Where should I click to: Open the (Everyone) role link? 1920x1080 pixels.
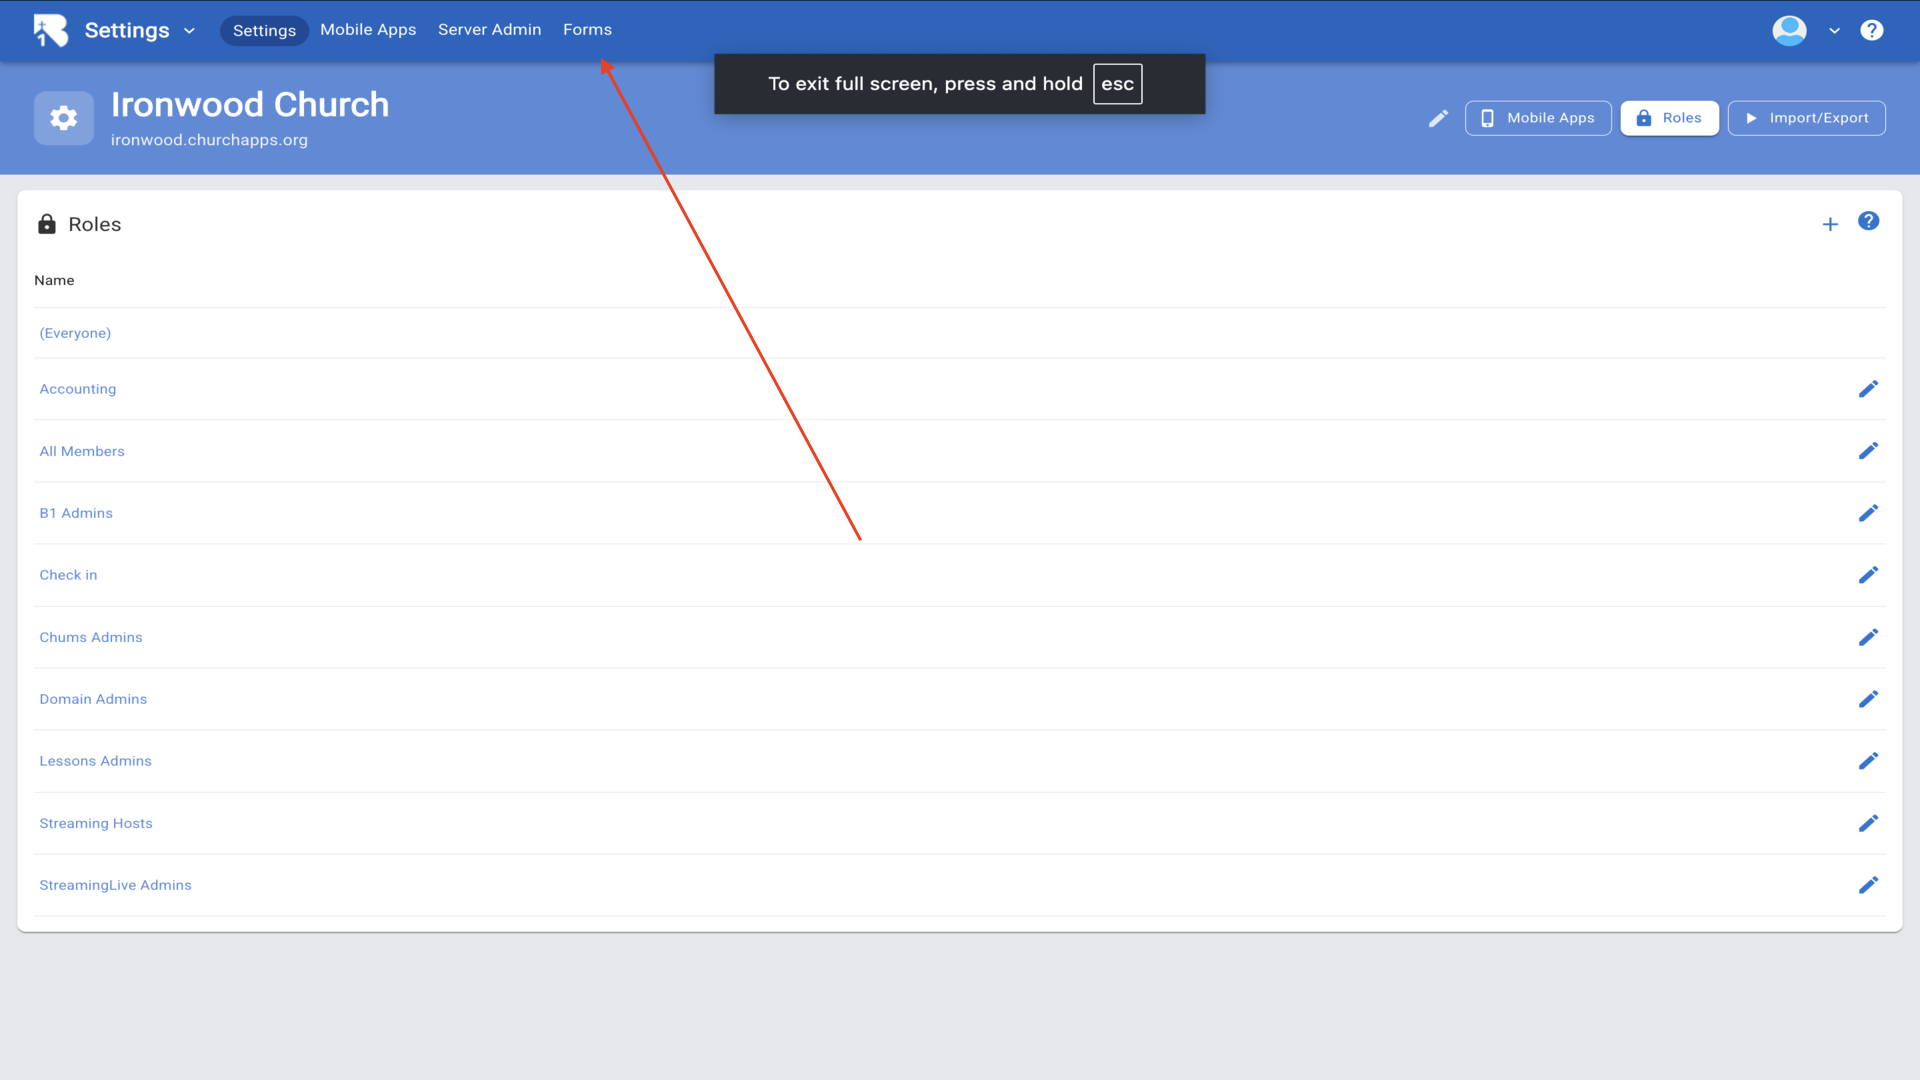75,333
